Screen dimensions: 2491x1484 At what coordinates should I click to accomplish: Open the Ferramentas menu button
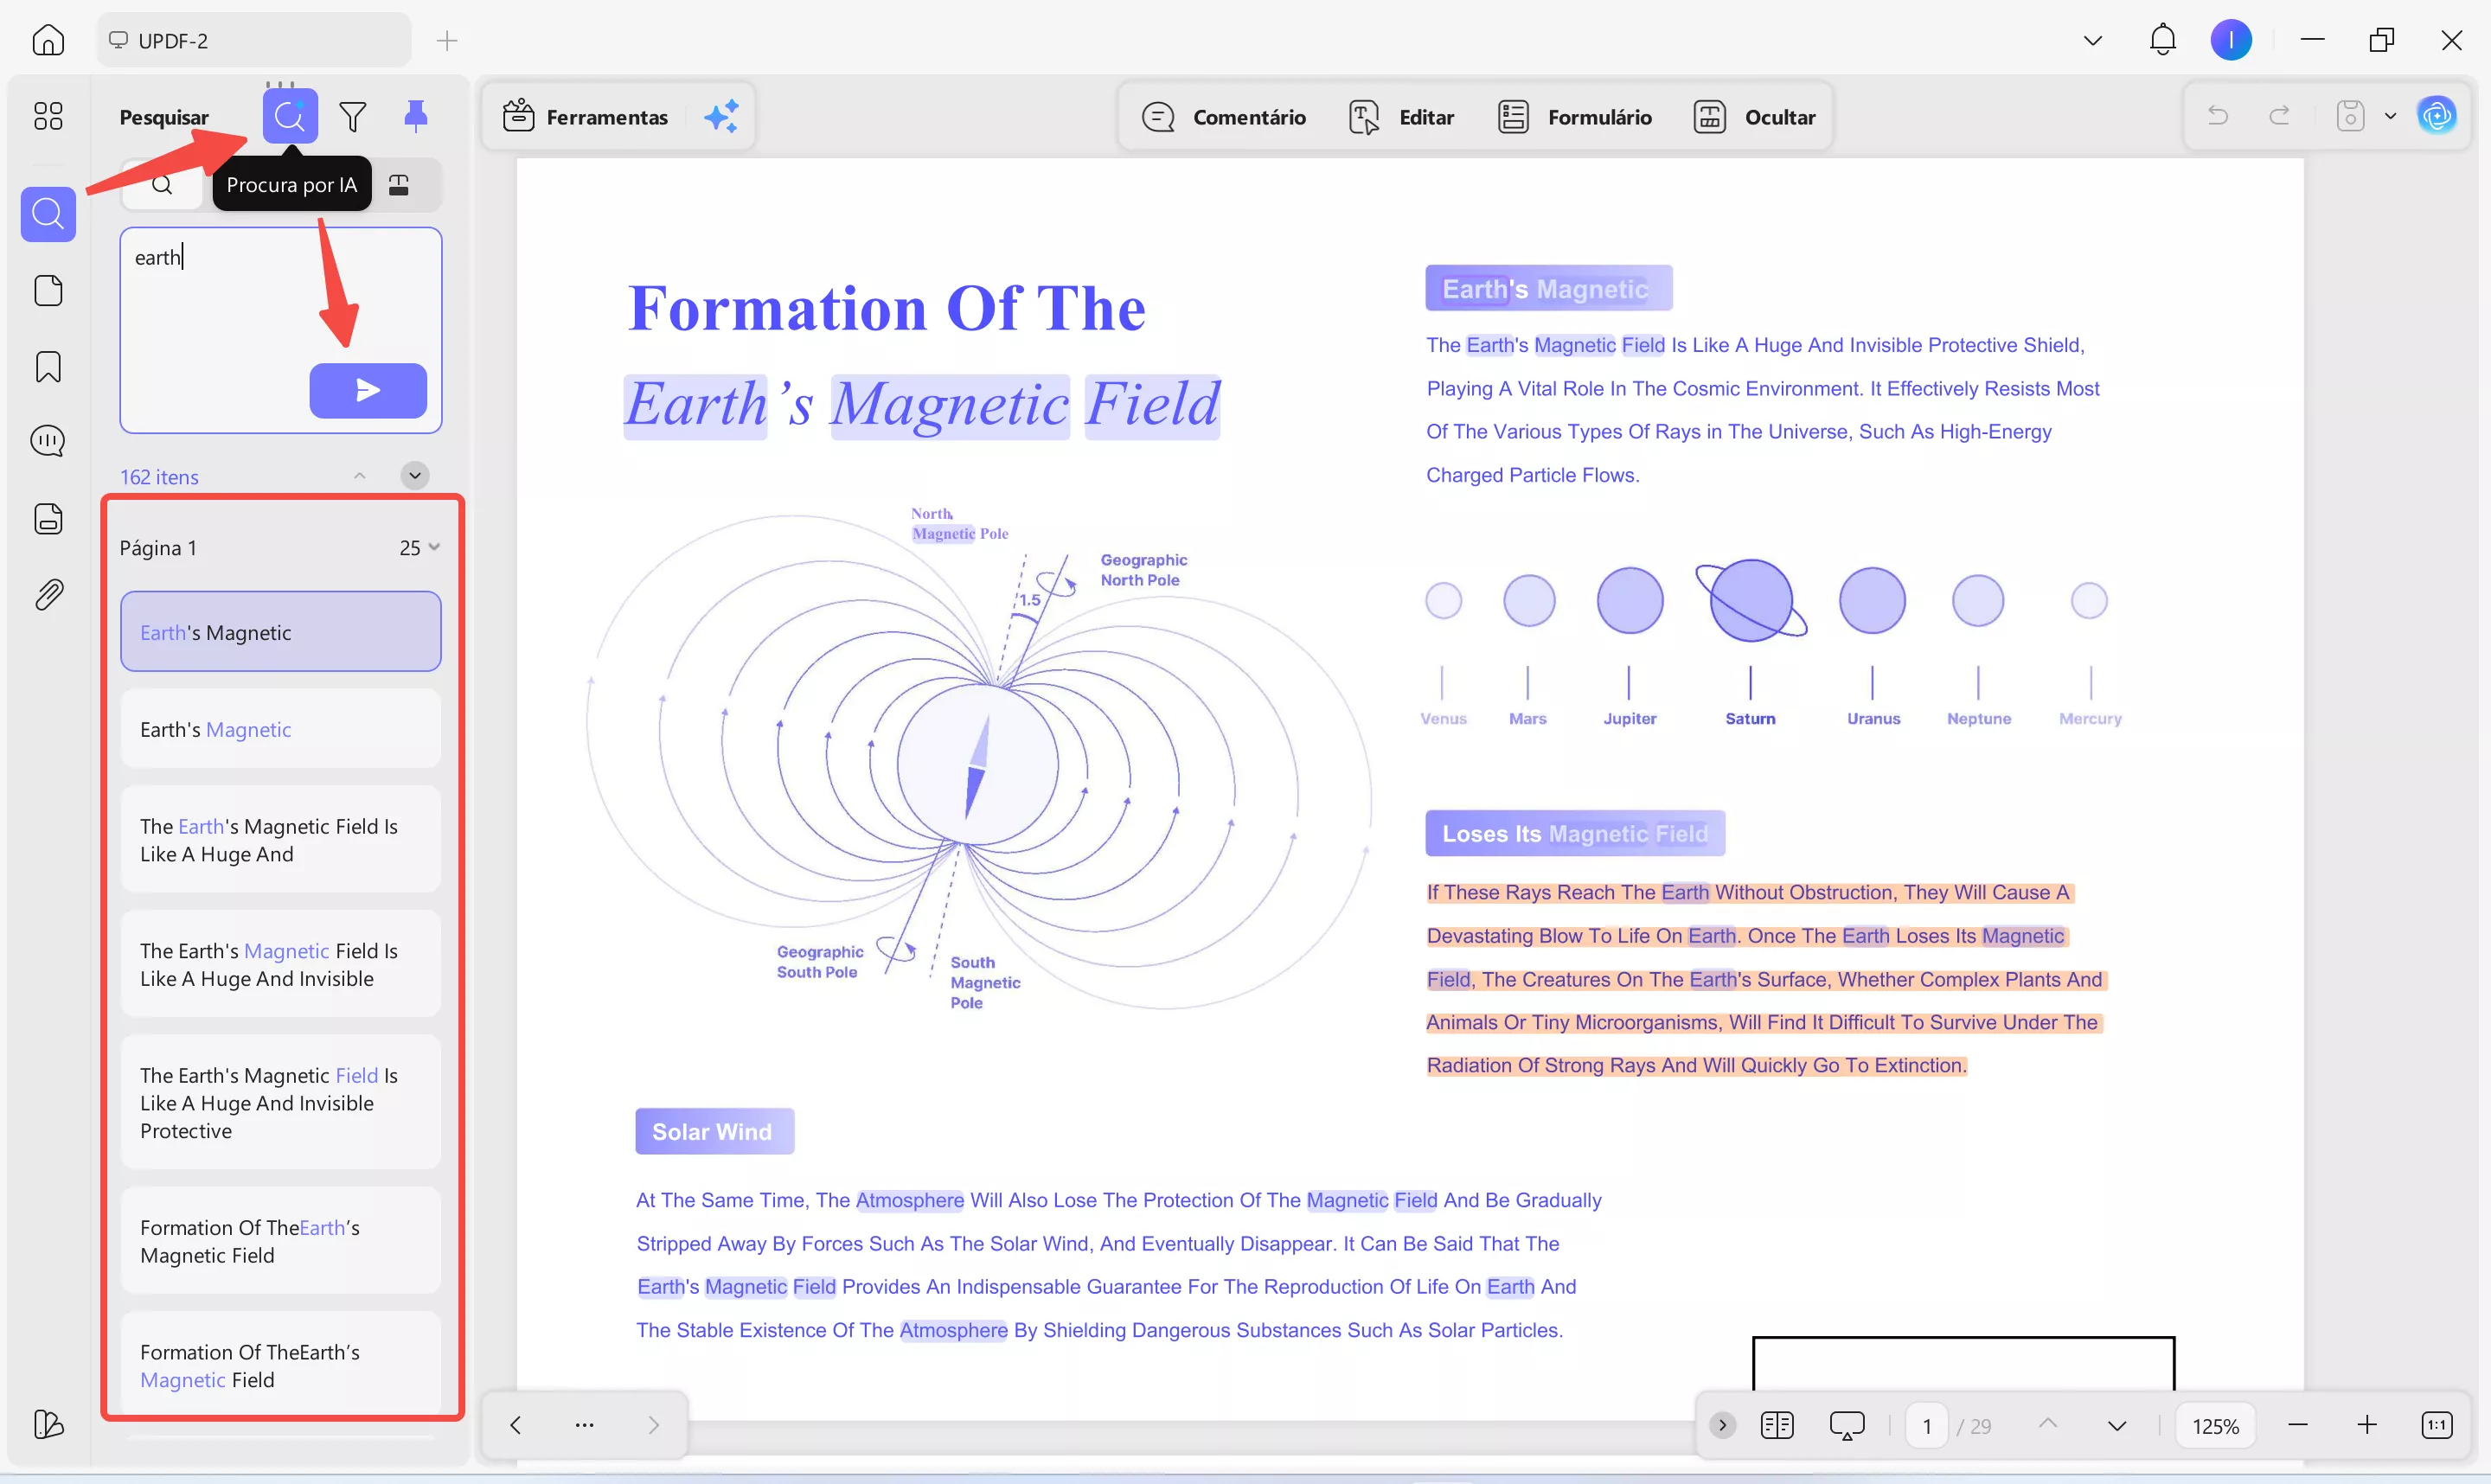tap(585, 117)
